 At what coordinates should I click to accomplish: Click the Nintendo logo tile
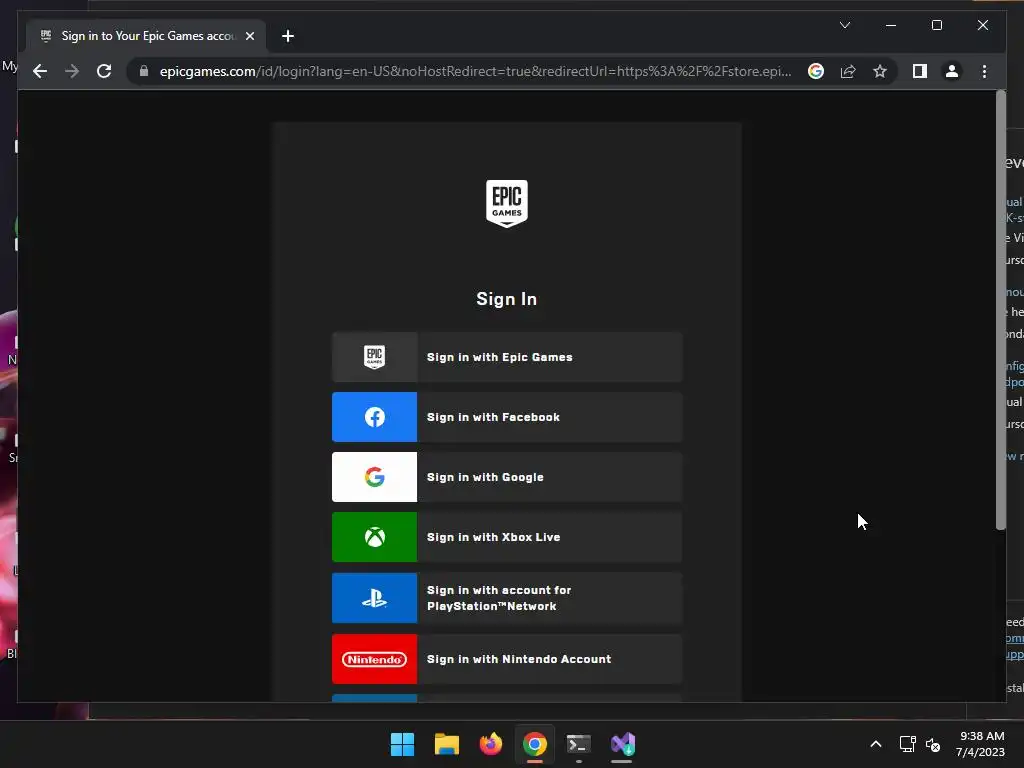coord(374,659)
